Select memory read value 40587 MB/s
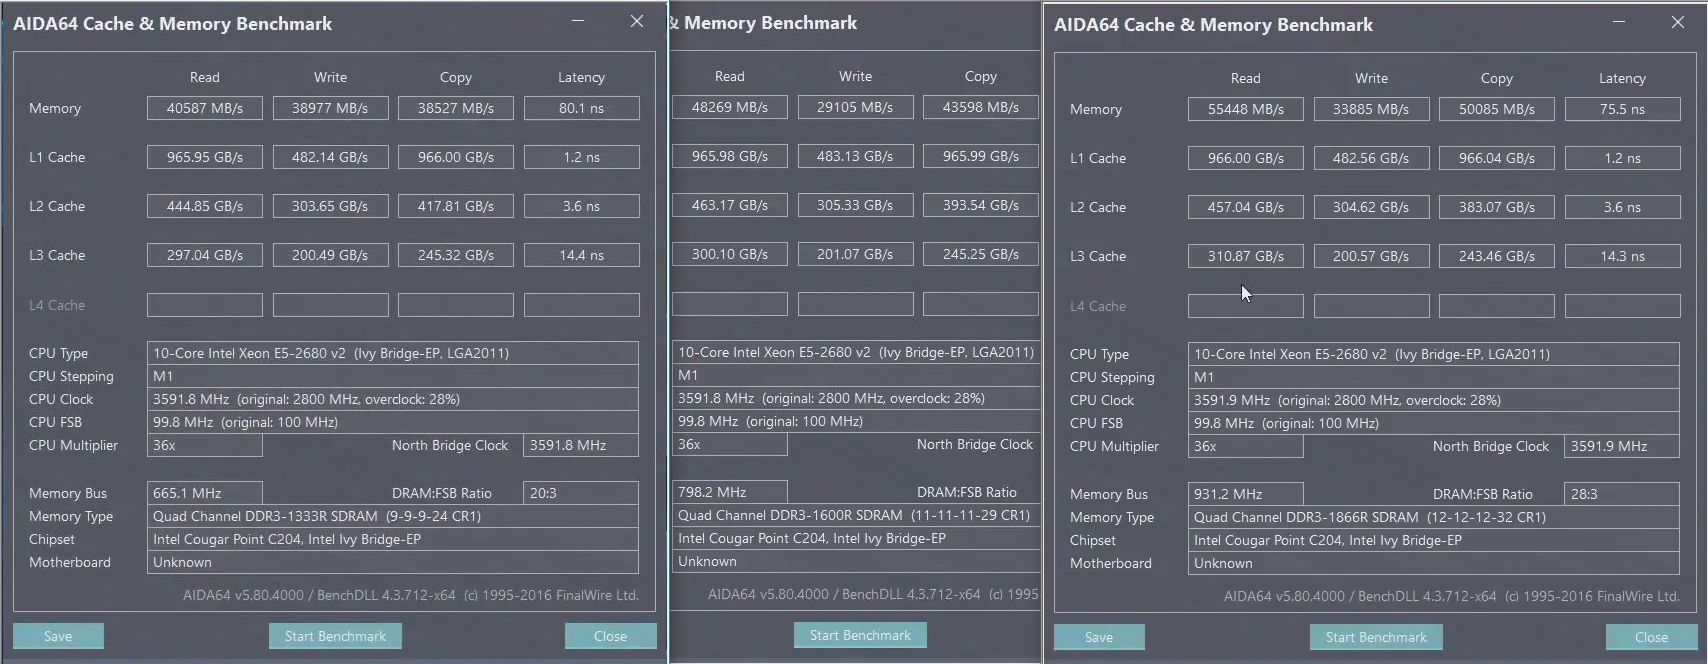The width and height of the screenshot is (1708, 664). click(205, 108)
